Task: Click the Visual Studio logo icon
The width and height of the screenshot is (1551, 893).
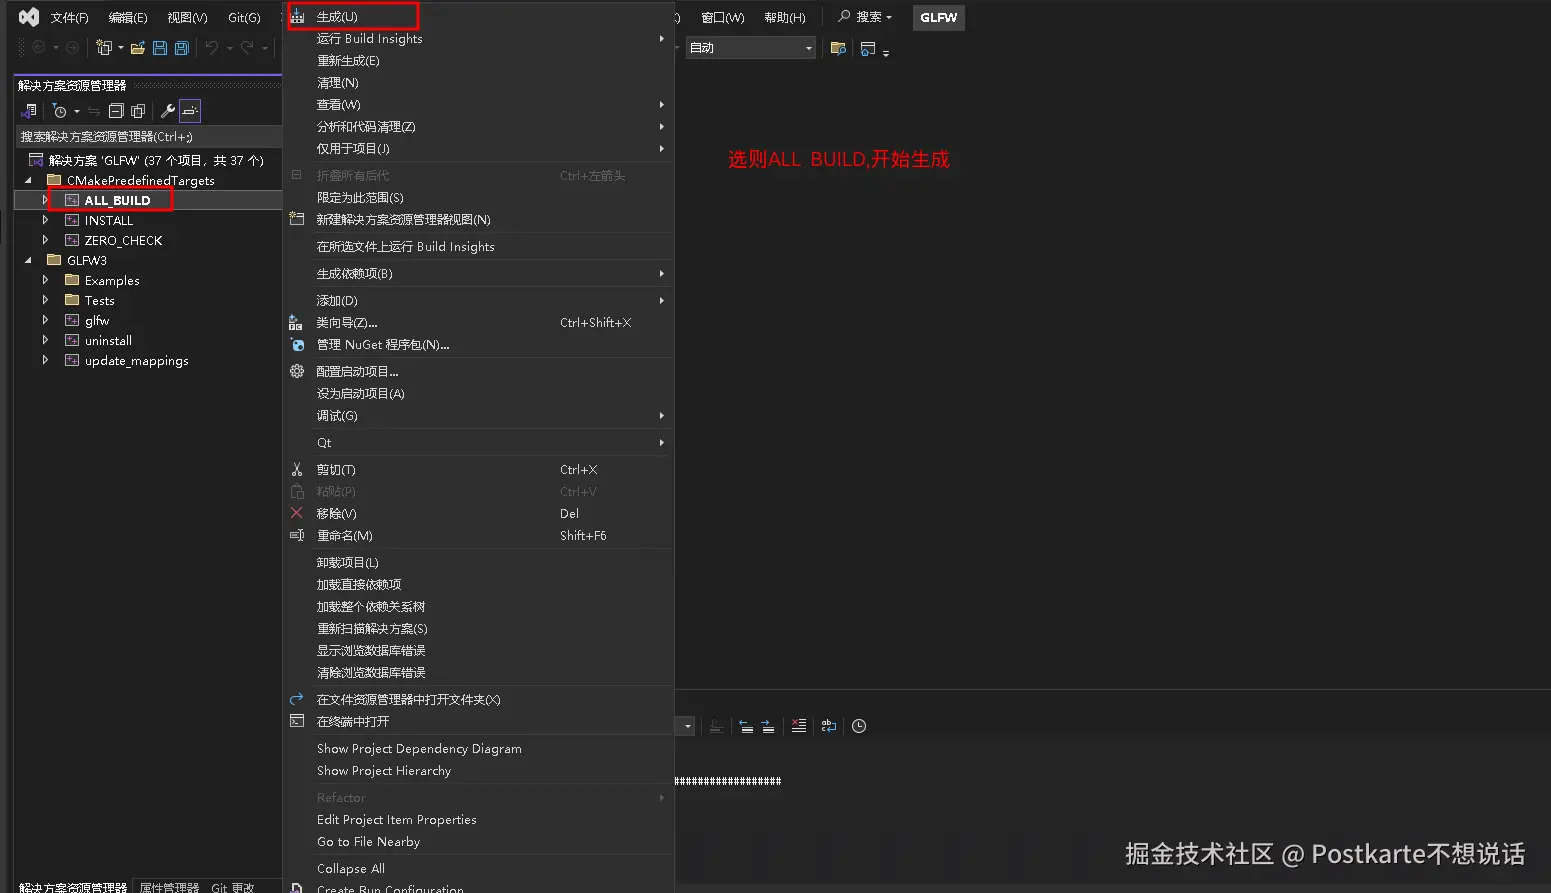Action: (x=29, y=17)
